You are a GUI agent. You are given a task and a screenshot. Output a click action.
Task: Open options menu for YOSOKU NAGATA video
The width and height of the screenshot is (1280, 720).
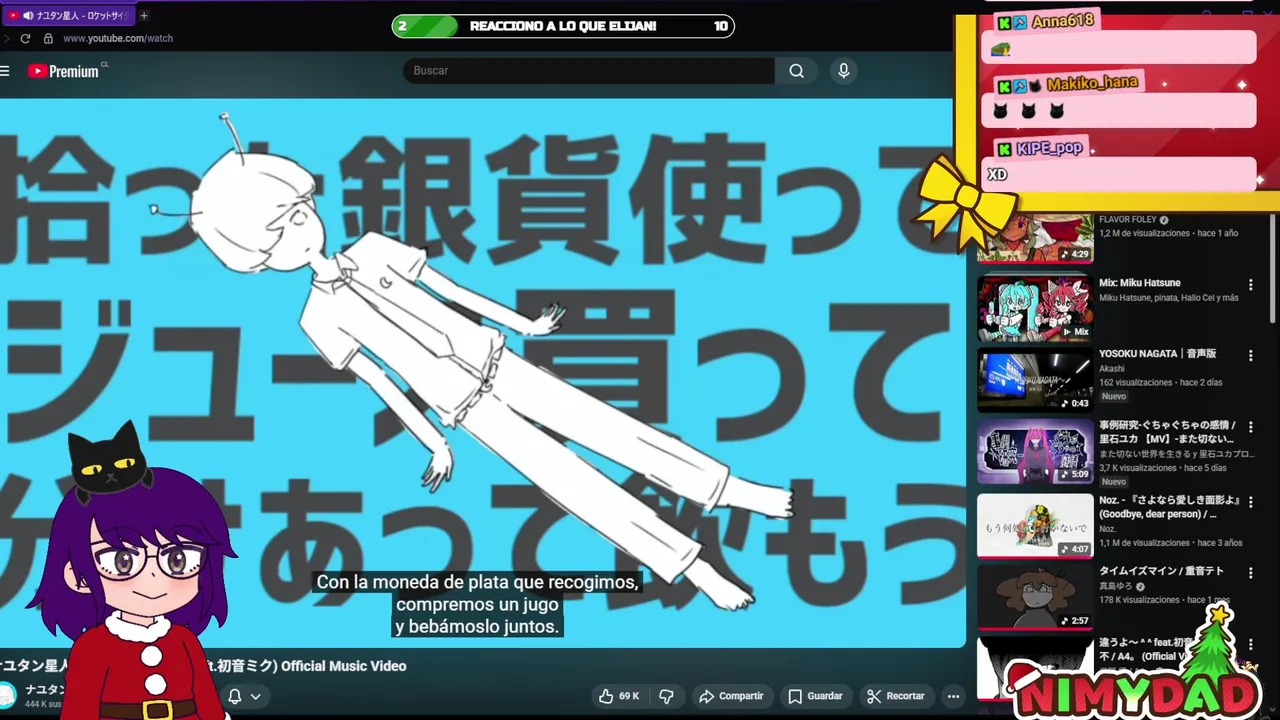[x=1250, y=355]
